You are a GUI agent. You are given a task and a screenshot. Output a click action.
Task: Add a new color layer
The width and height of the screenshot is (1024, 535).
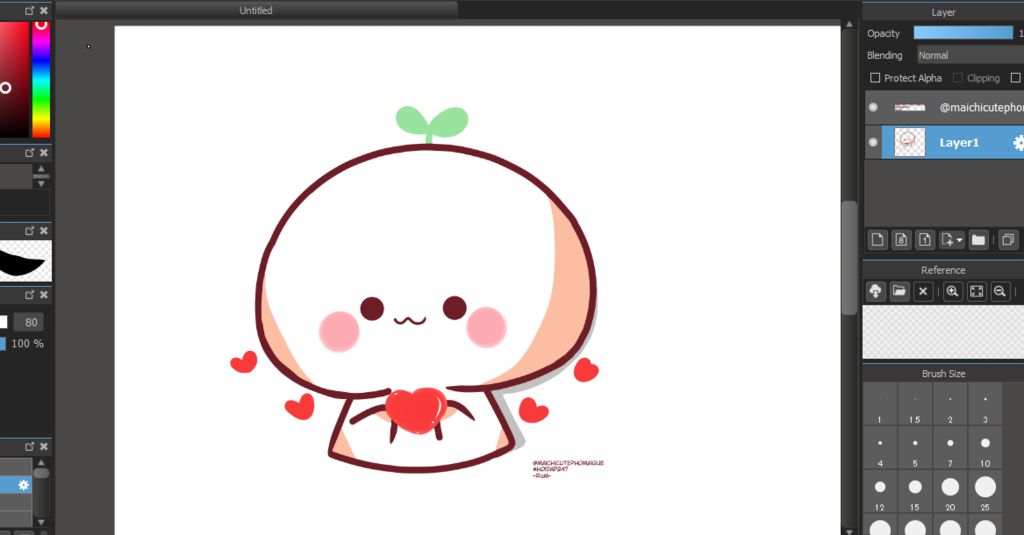877,240
